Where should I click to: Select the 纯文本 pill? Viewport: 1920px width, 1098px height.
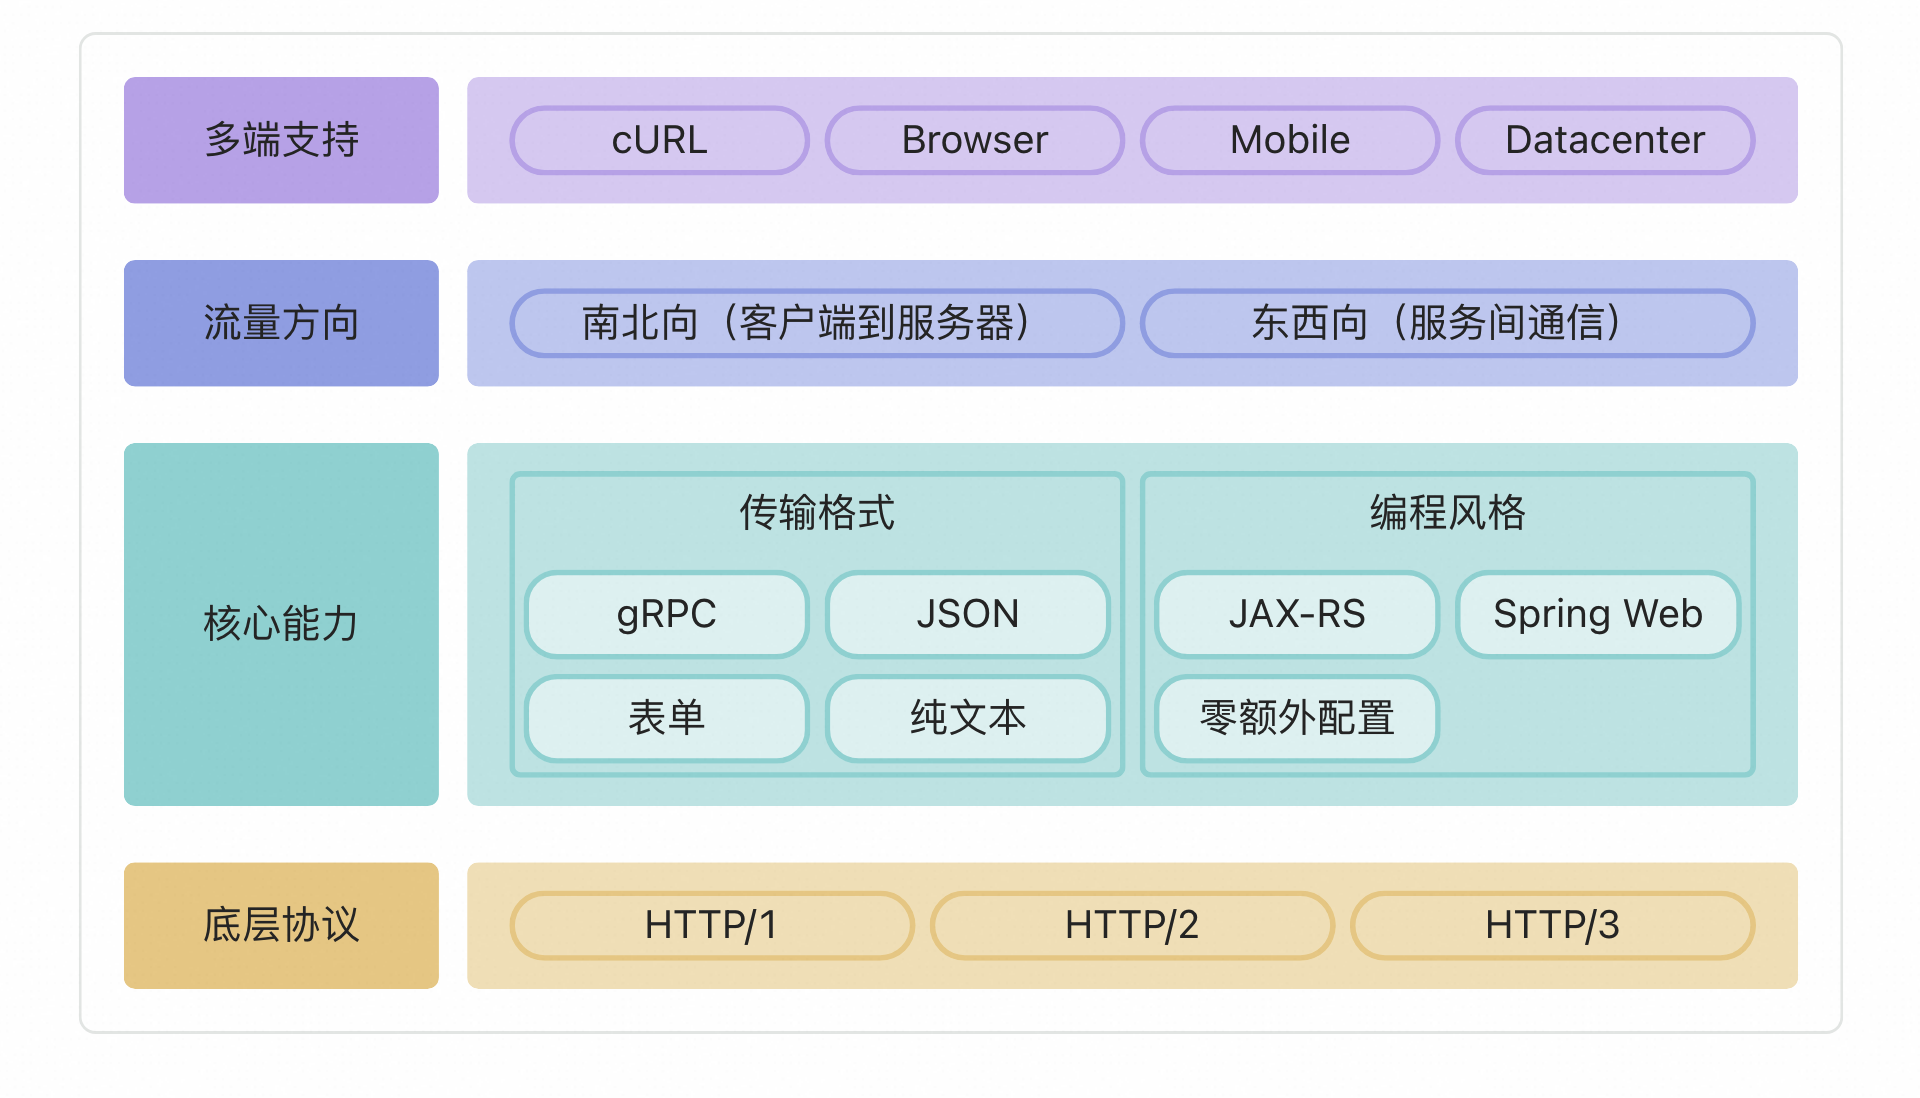pos(967,718)
